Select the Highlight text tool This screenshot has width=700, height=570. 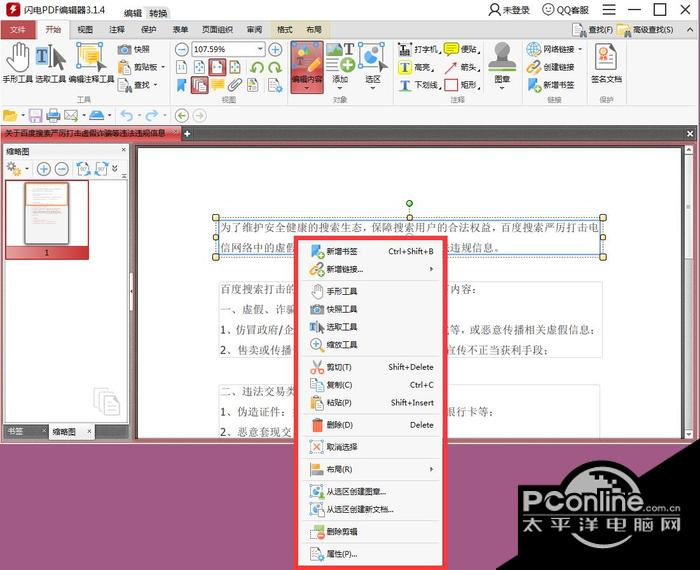[416, 67]
